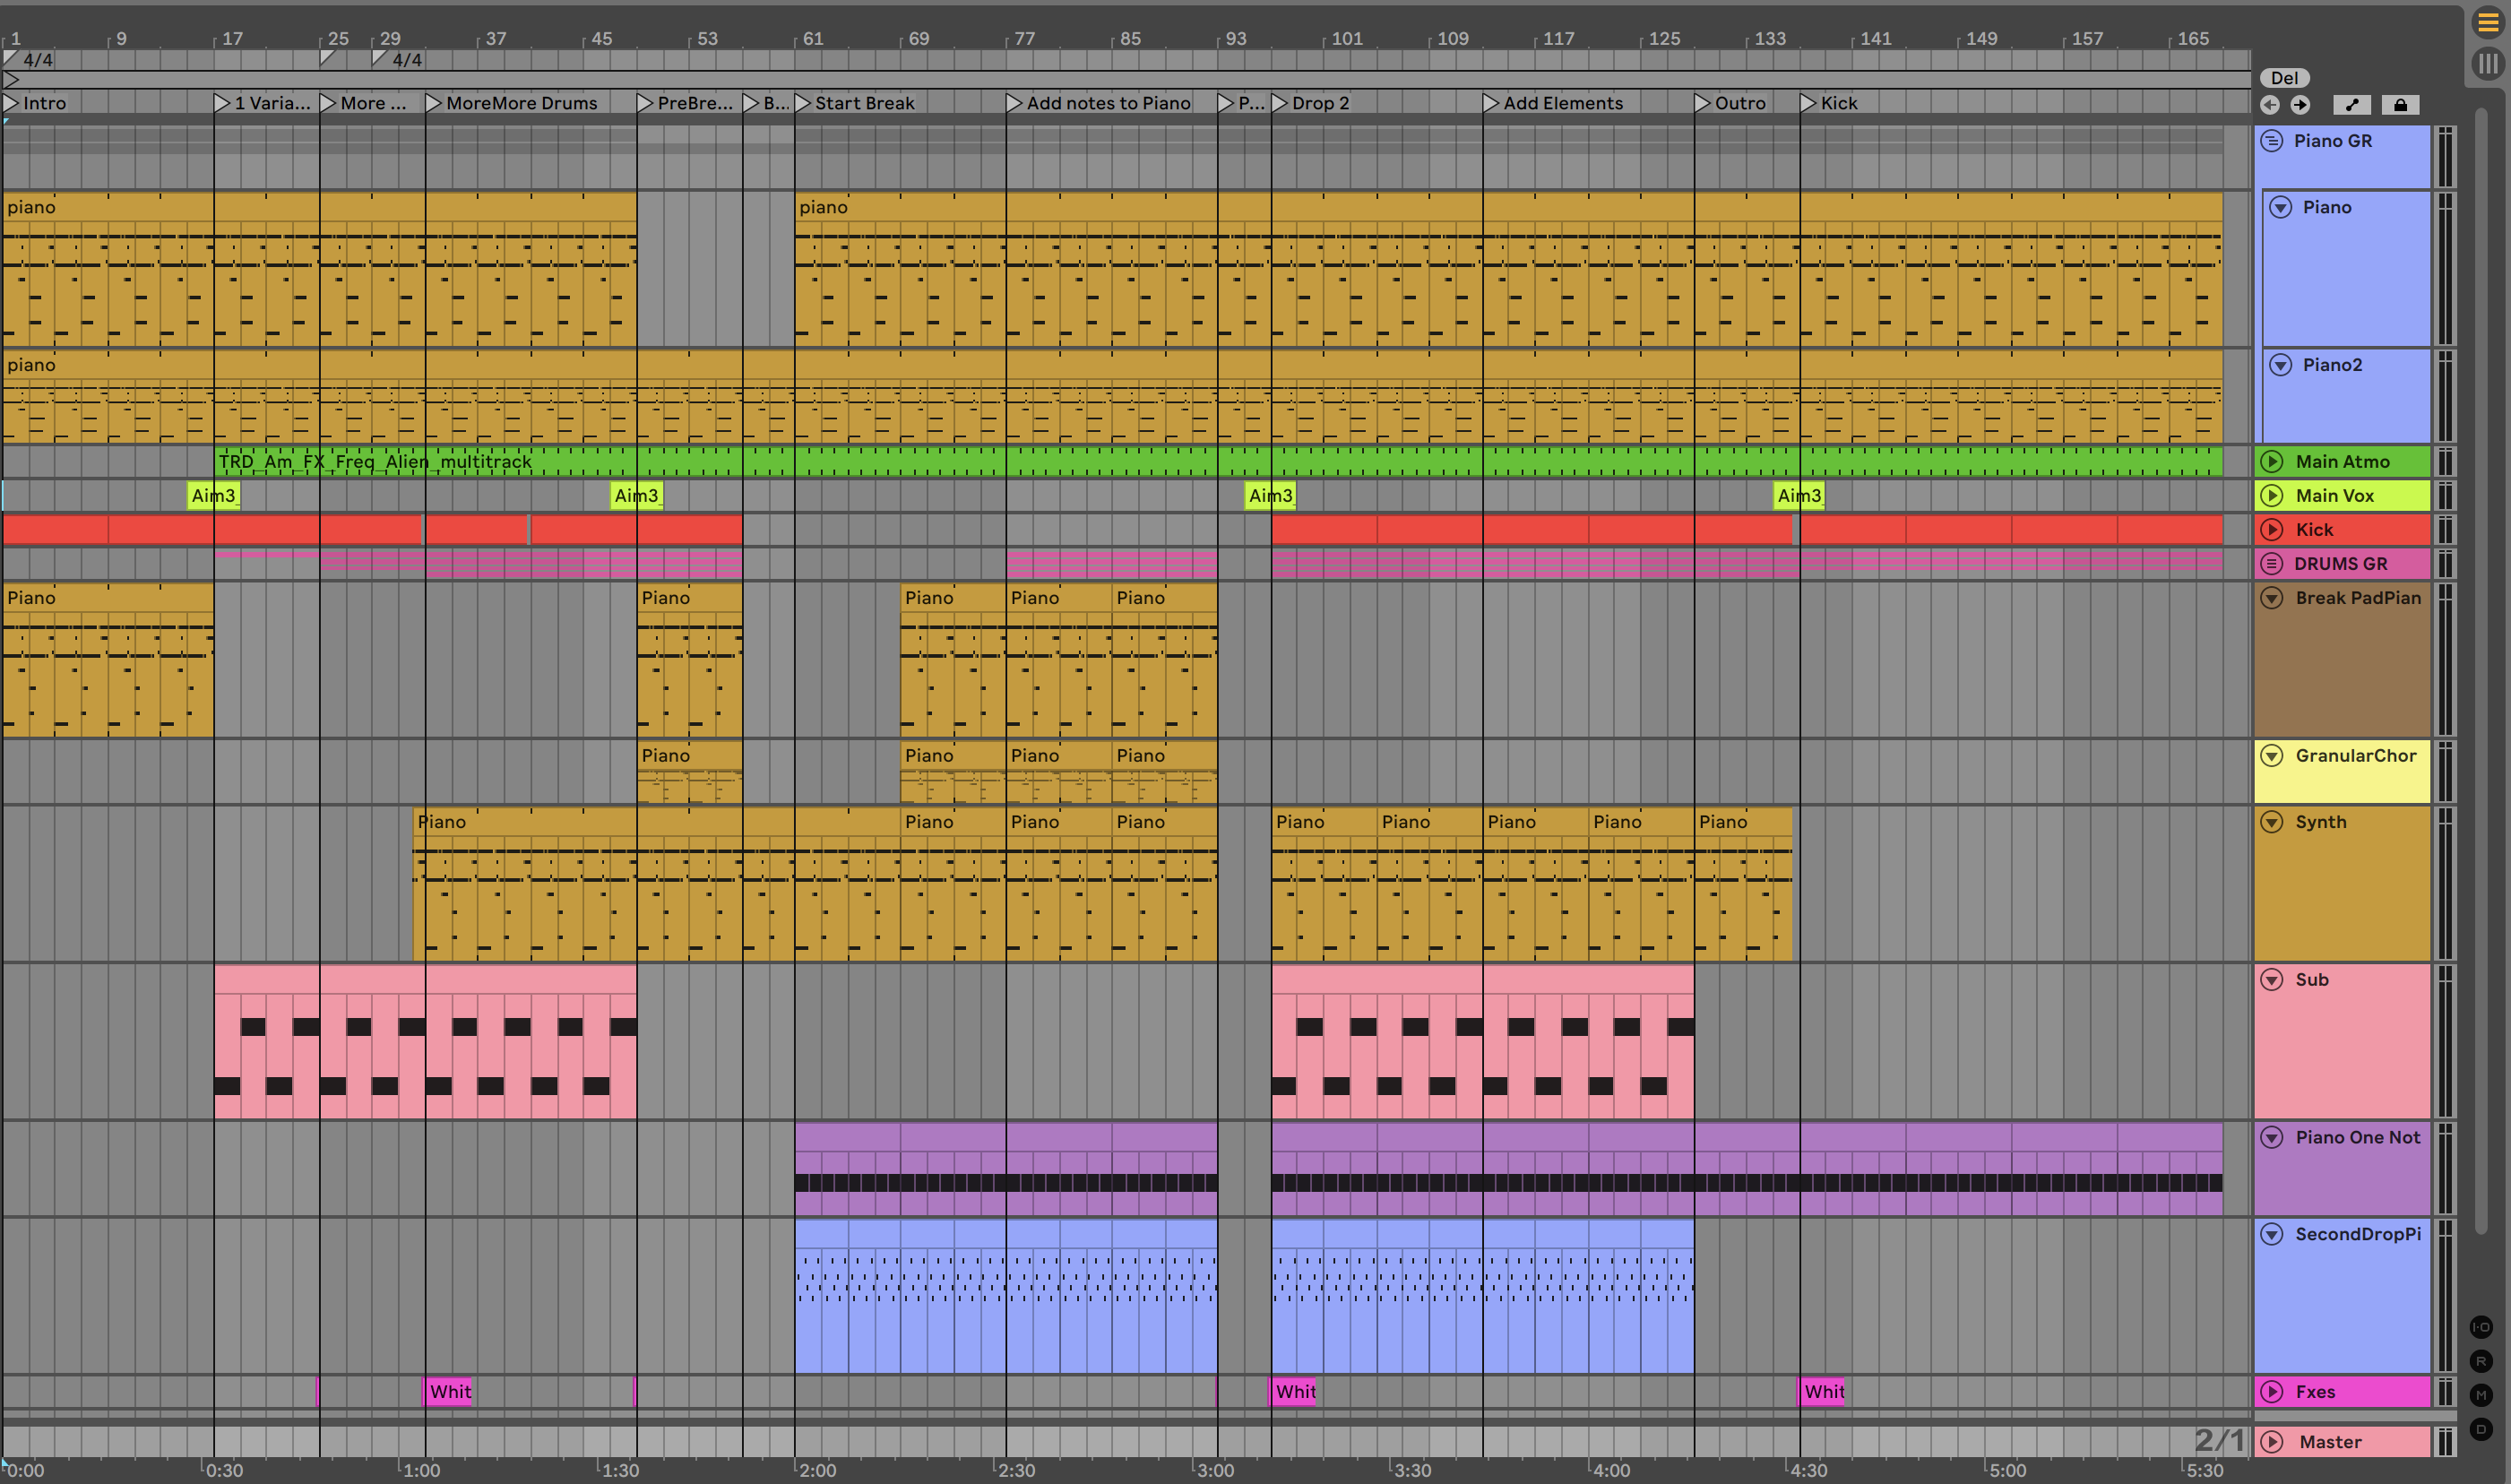Fold the Break PadPian track

pos(2272,598)
